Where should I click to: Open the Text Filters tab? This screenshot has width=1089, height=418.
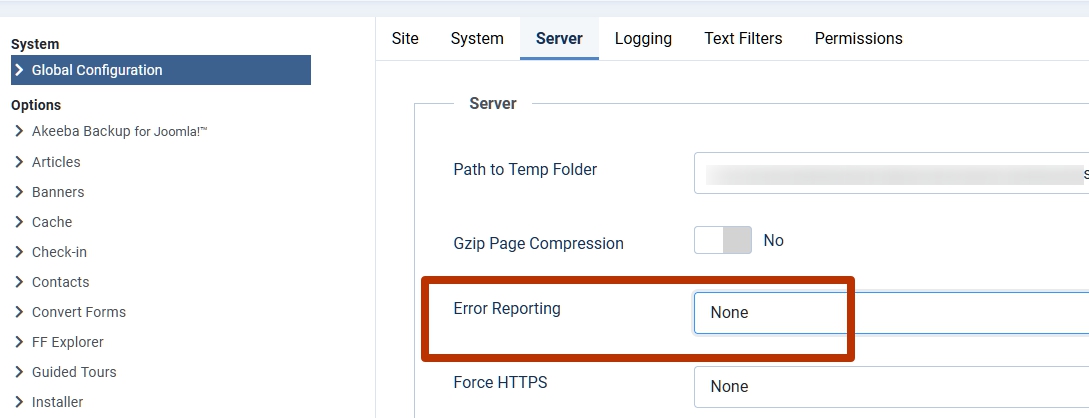(743, 39)
